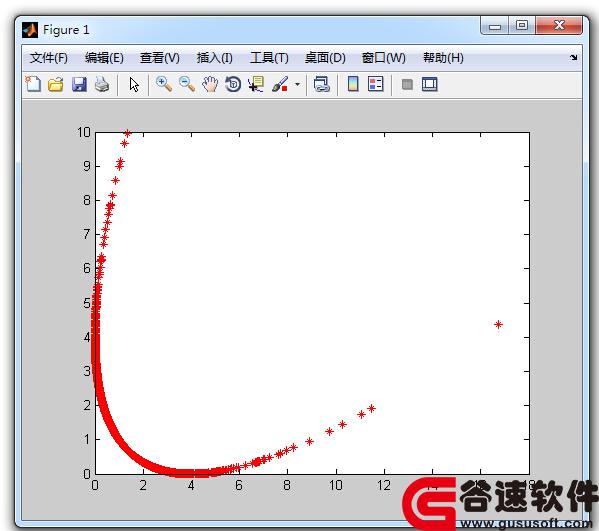Screen dimensions: 599x531
Task: Open the 帮助(H) menu
Action: (444, 58)
